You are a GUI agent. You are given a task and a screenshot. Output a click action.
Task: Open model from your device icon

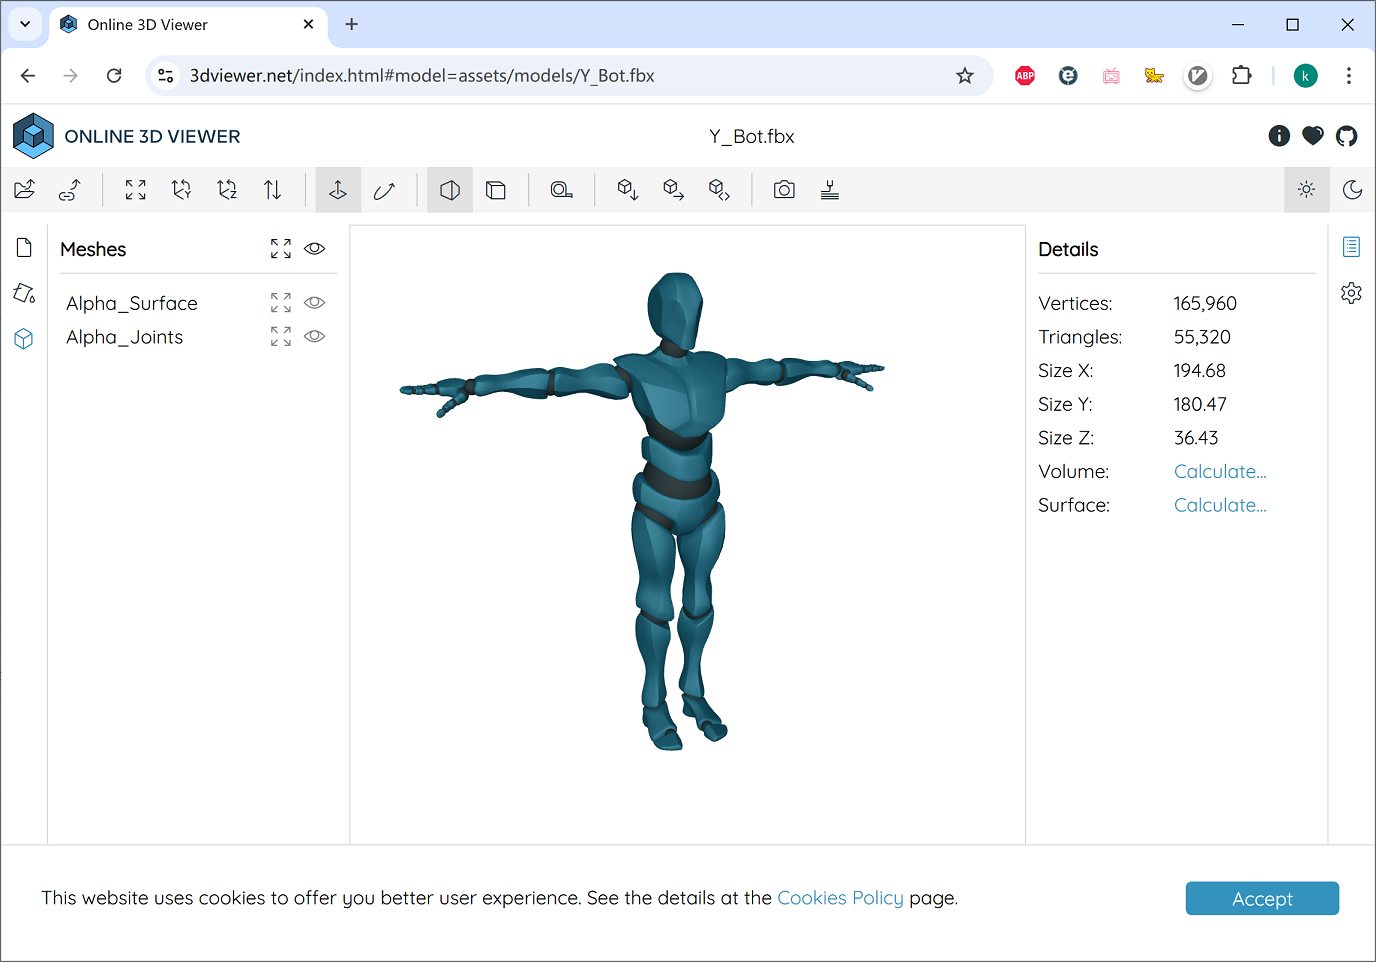[x=25, y=189]
